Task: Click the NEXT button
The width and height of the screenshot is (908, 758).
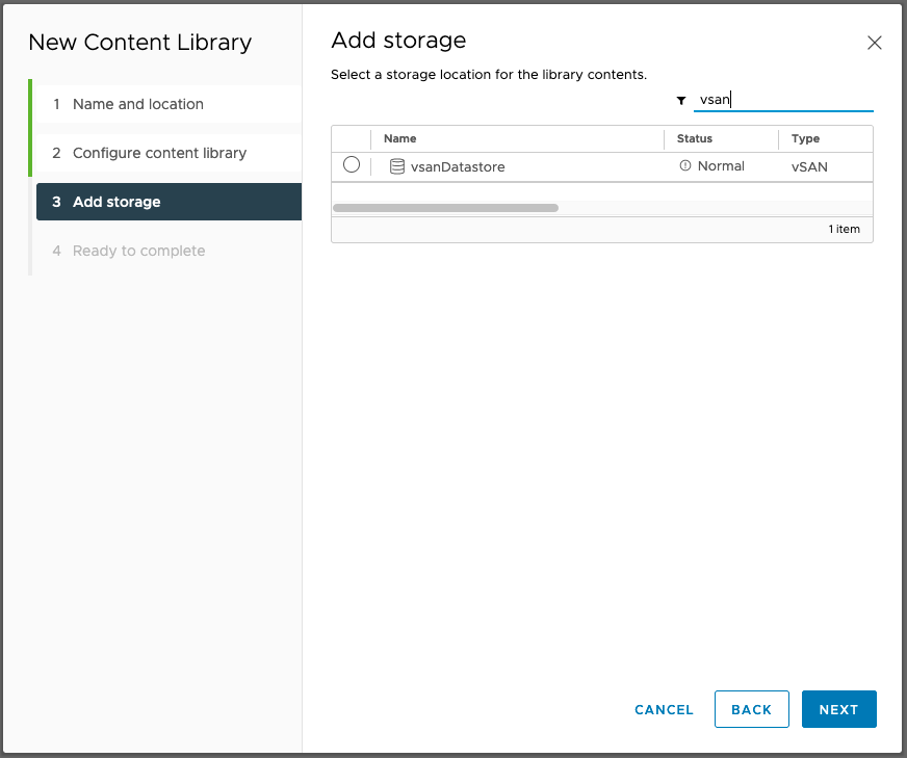Action: coord(839,709)
